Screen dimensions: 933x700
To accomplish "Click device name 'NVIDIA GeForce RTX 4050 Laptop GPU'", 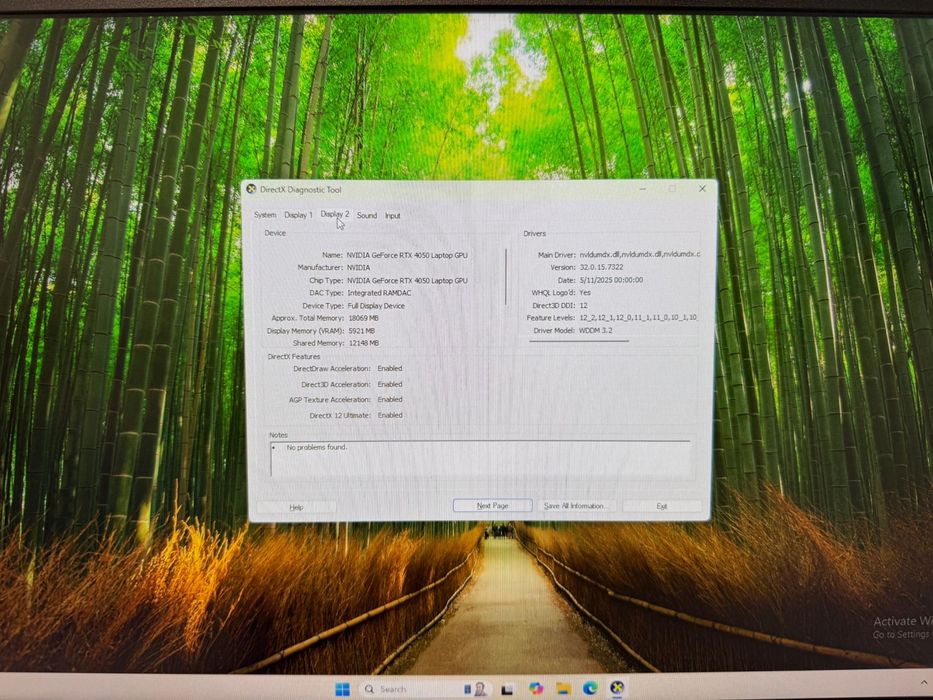I will coord(407,255).
